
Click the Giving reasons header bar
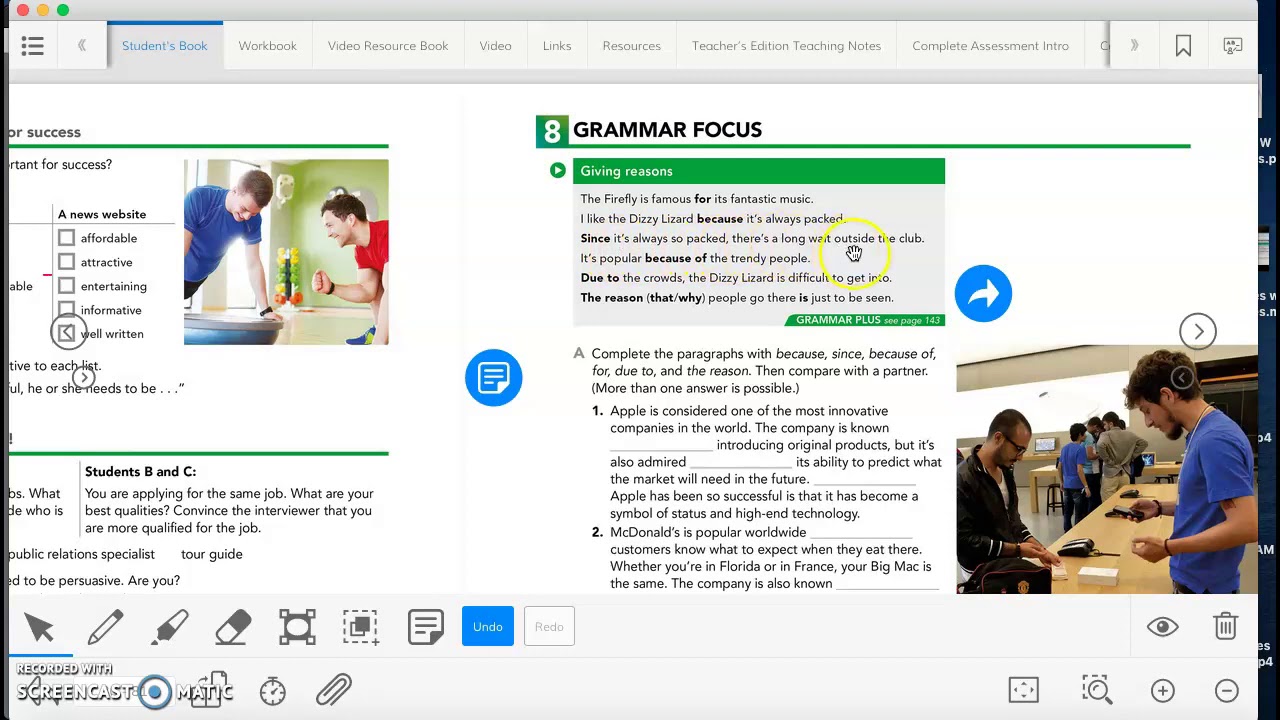point(759,171)
